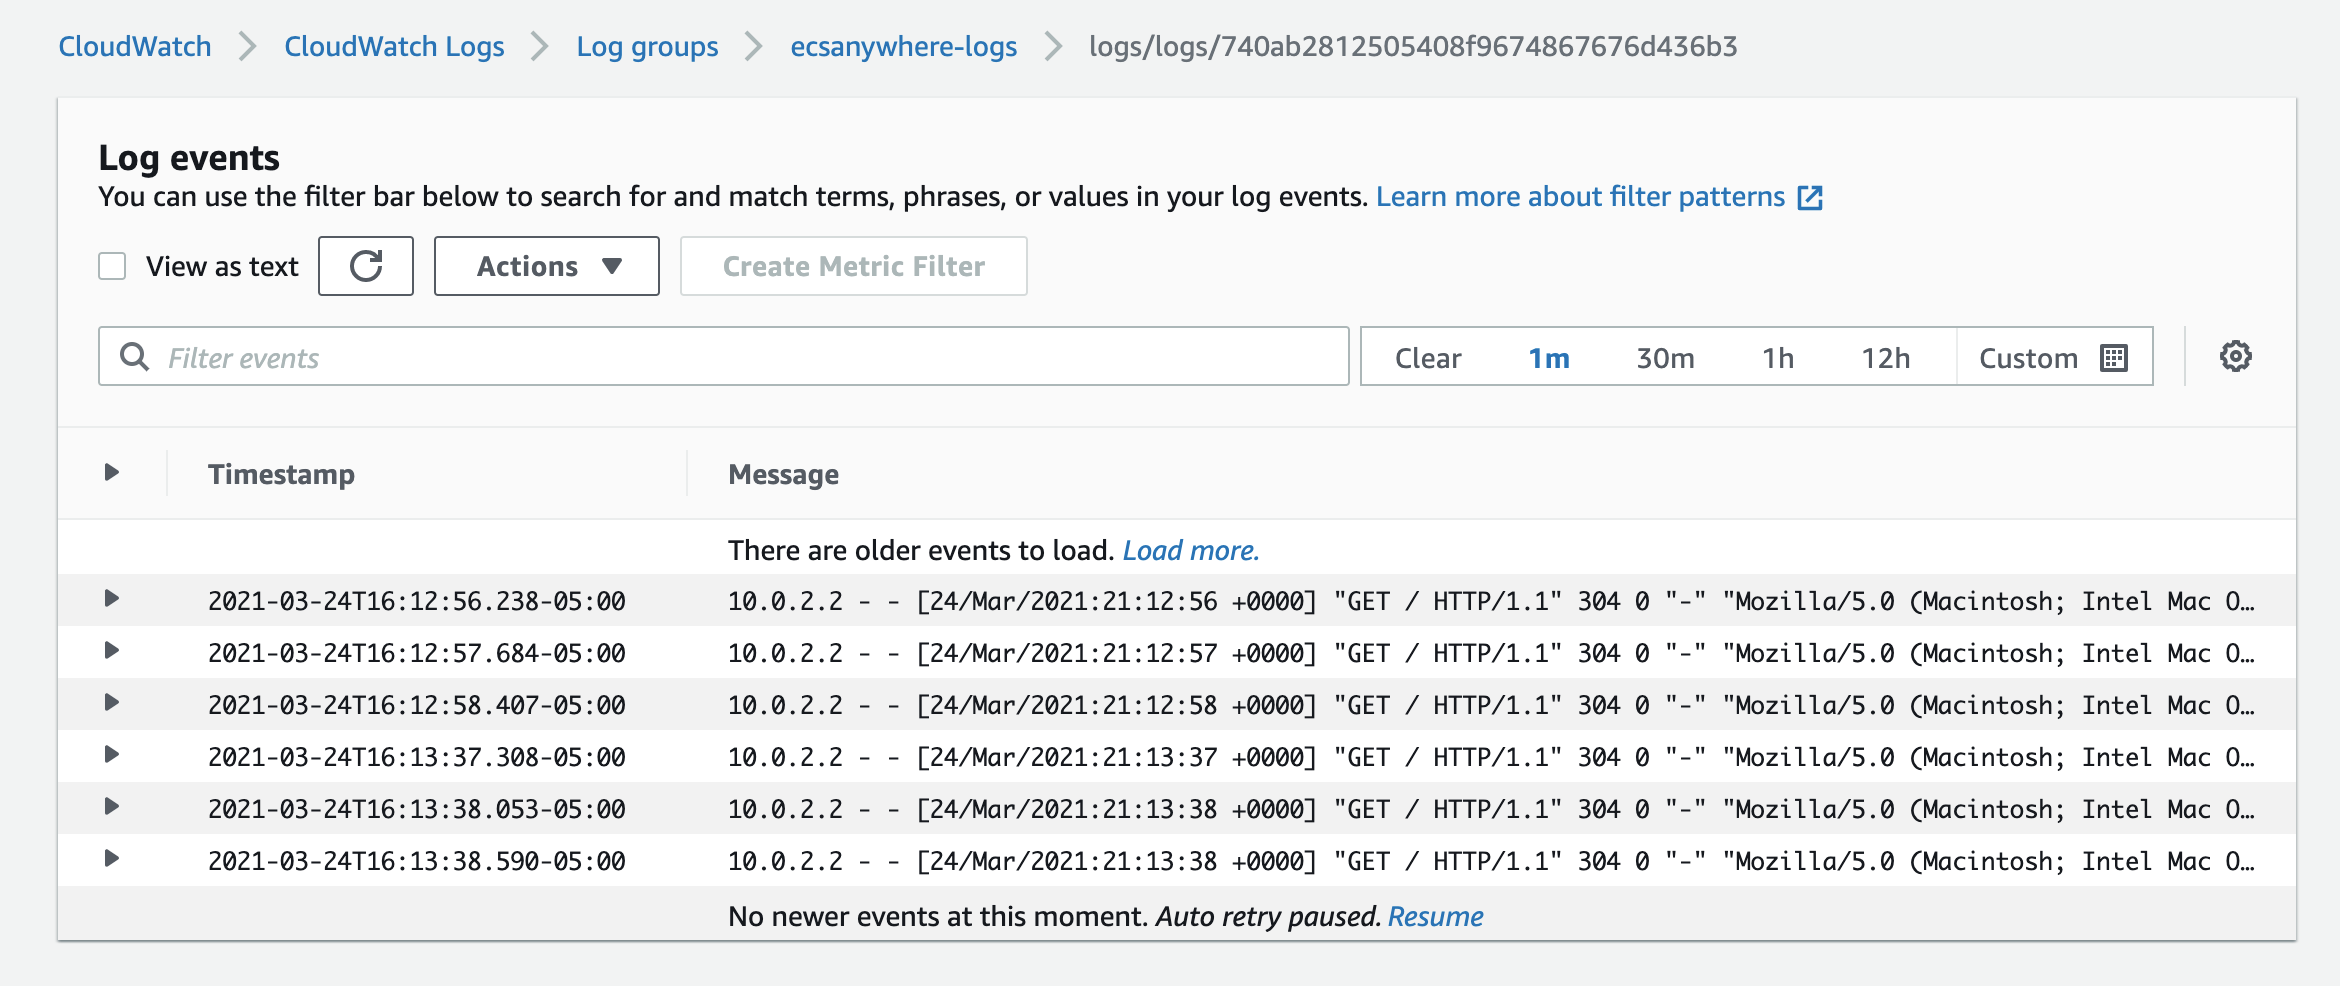The height and width of the screenshot is (986, 2340).
Task: Expand the 16:13:37.308 log event row
Action: [x=112, y=755]
